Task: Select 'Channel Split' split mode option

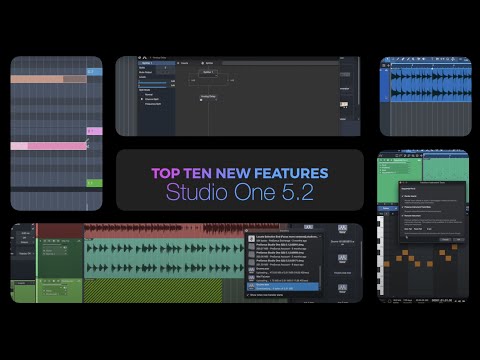Action: [152, 99]
